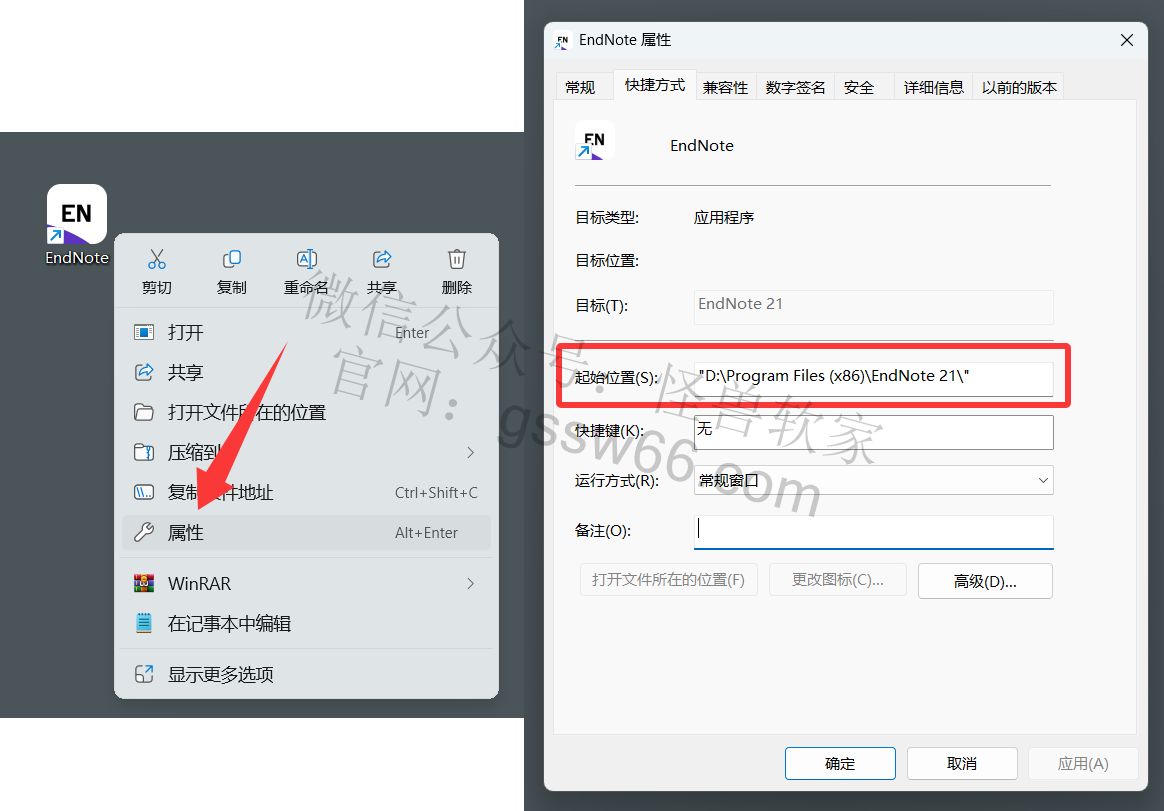Click the Copy (复制) icon

point(232,260)
